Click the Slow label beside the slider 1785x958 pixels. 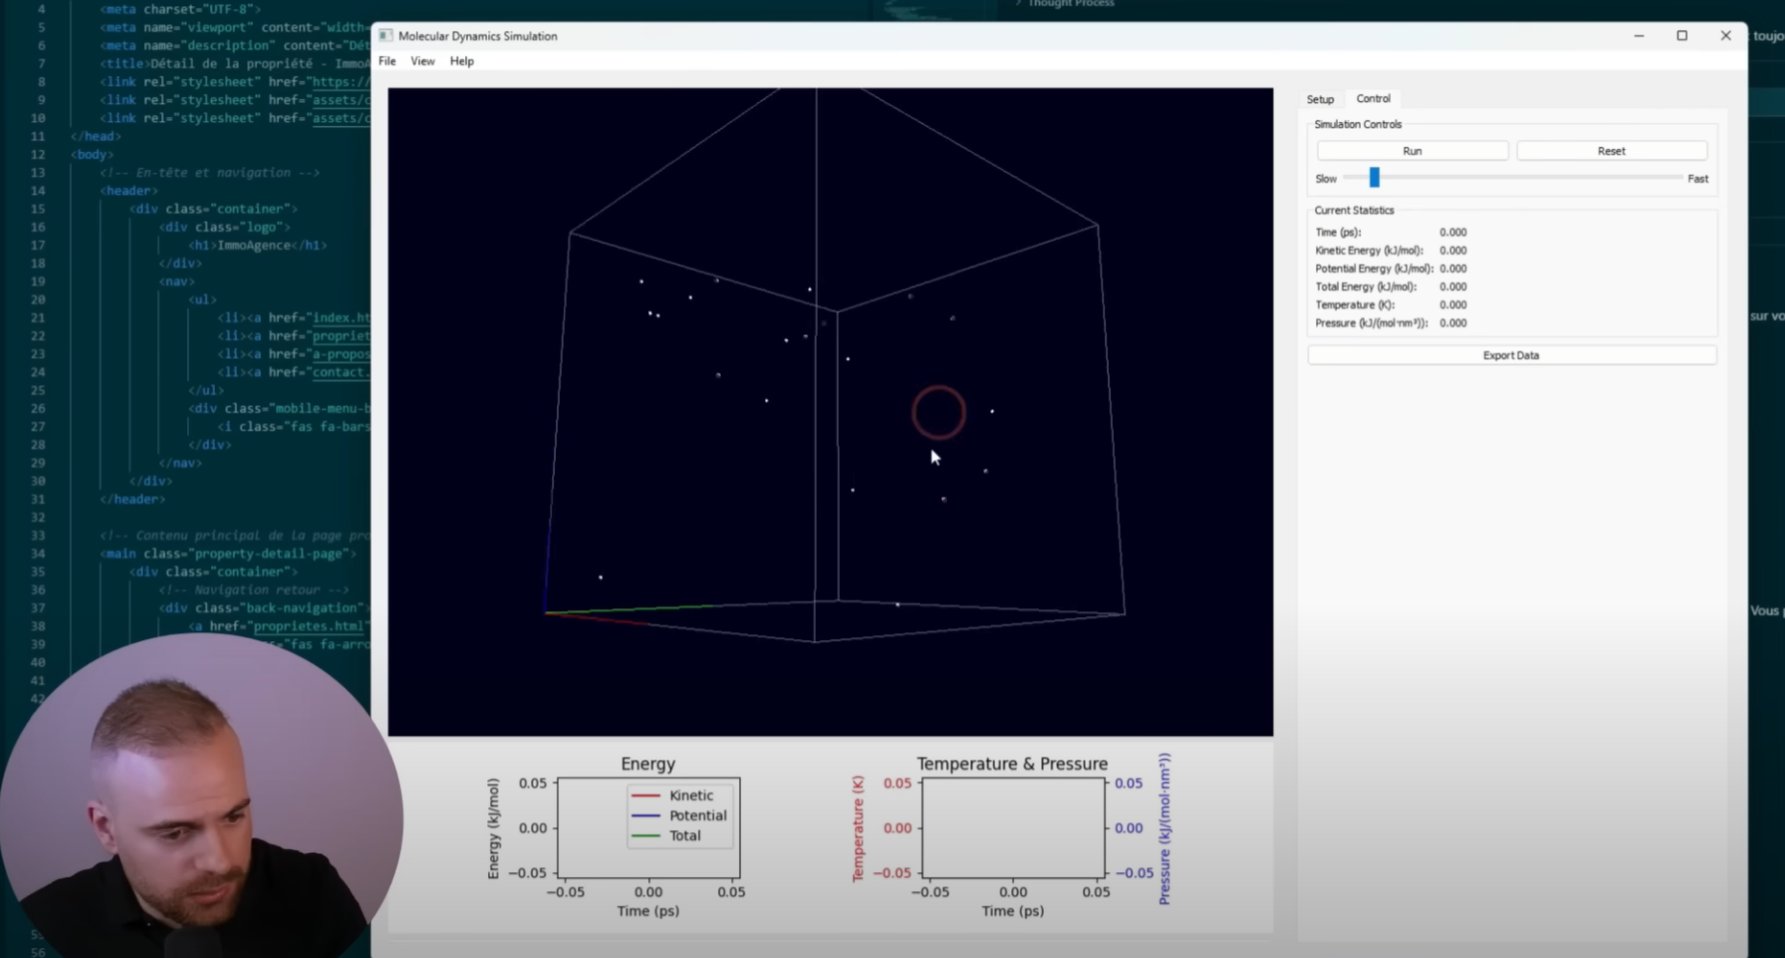1326,179
